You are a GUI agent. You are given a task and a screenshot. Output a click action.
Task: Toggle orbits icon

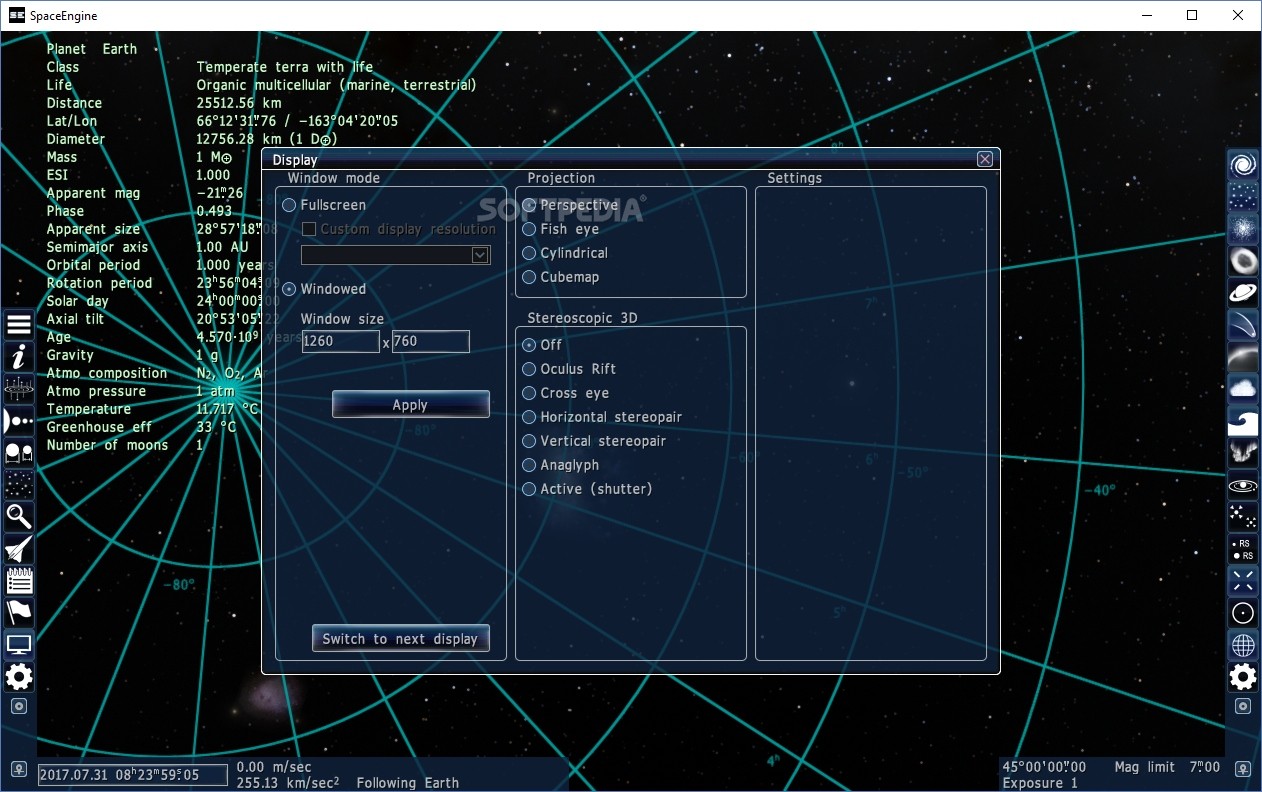1243,485
